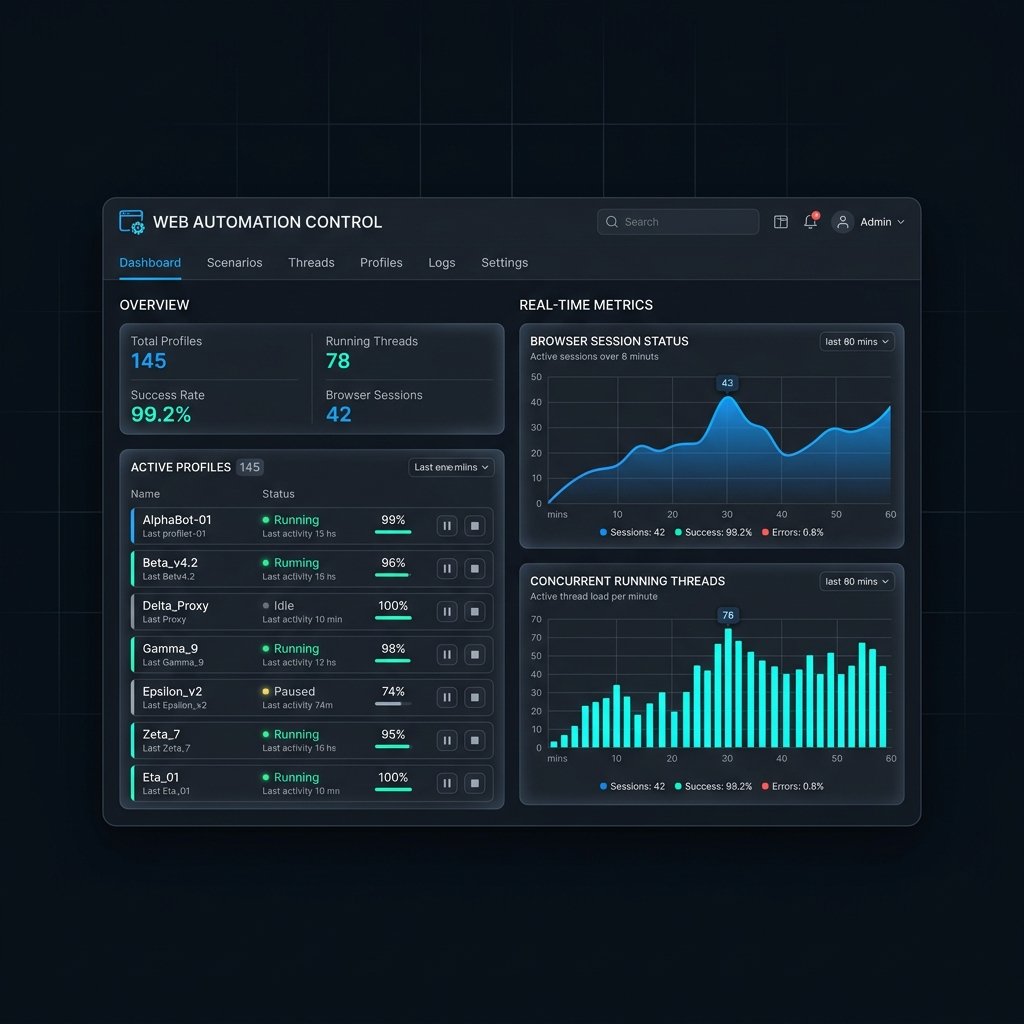The image size is (1024, 1024).
Task: Select the Gamma_9 profile name
Action: (x=170, y=648)
